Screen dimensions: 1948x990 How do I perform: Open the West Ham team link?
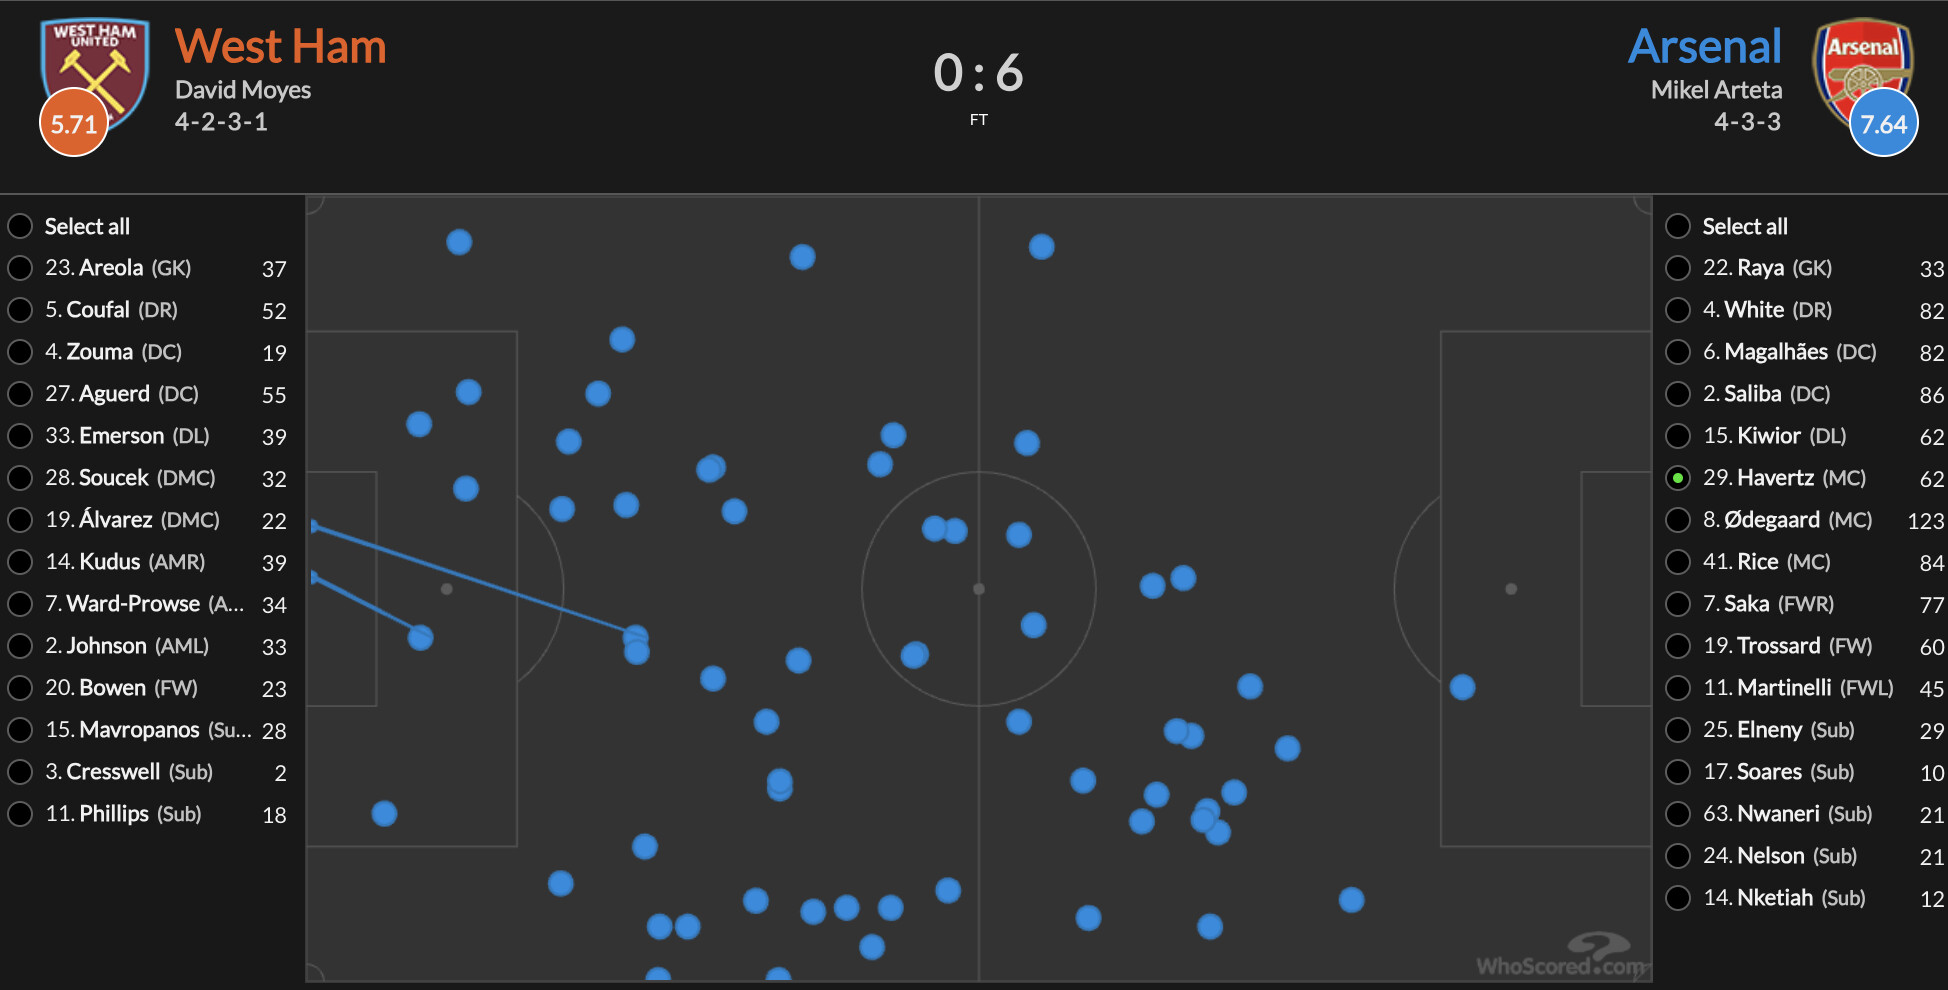pos(281,46)
